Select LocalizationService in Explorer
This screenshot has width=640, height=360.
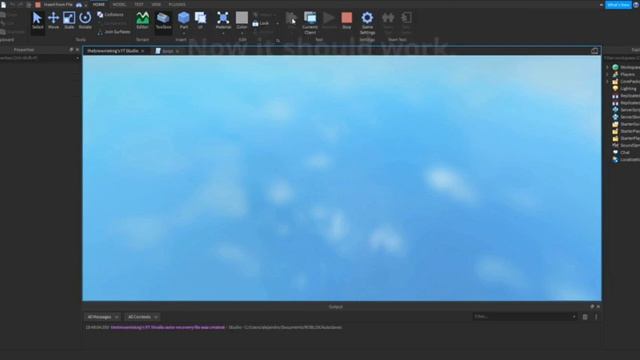(x=626, y=160)
